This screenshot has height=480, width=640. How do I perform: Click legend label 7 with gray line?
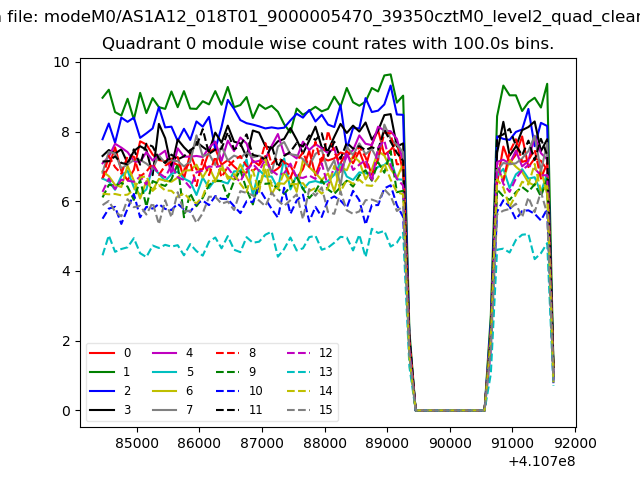pos(189,410)
